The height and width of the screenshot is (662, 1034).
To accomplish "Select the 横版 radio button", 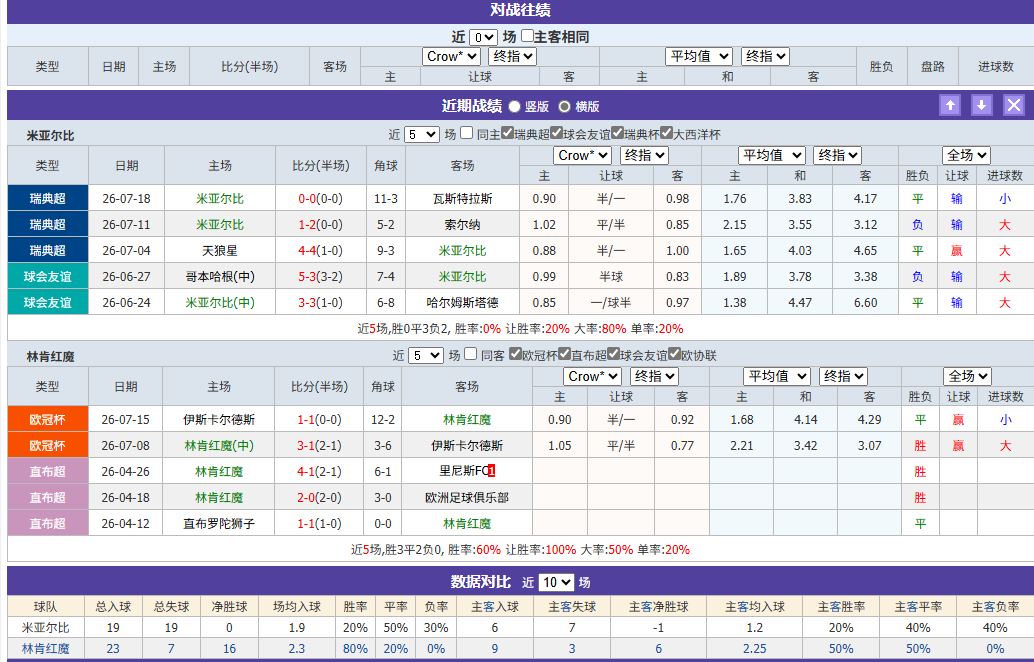I will click(564, 106).
